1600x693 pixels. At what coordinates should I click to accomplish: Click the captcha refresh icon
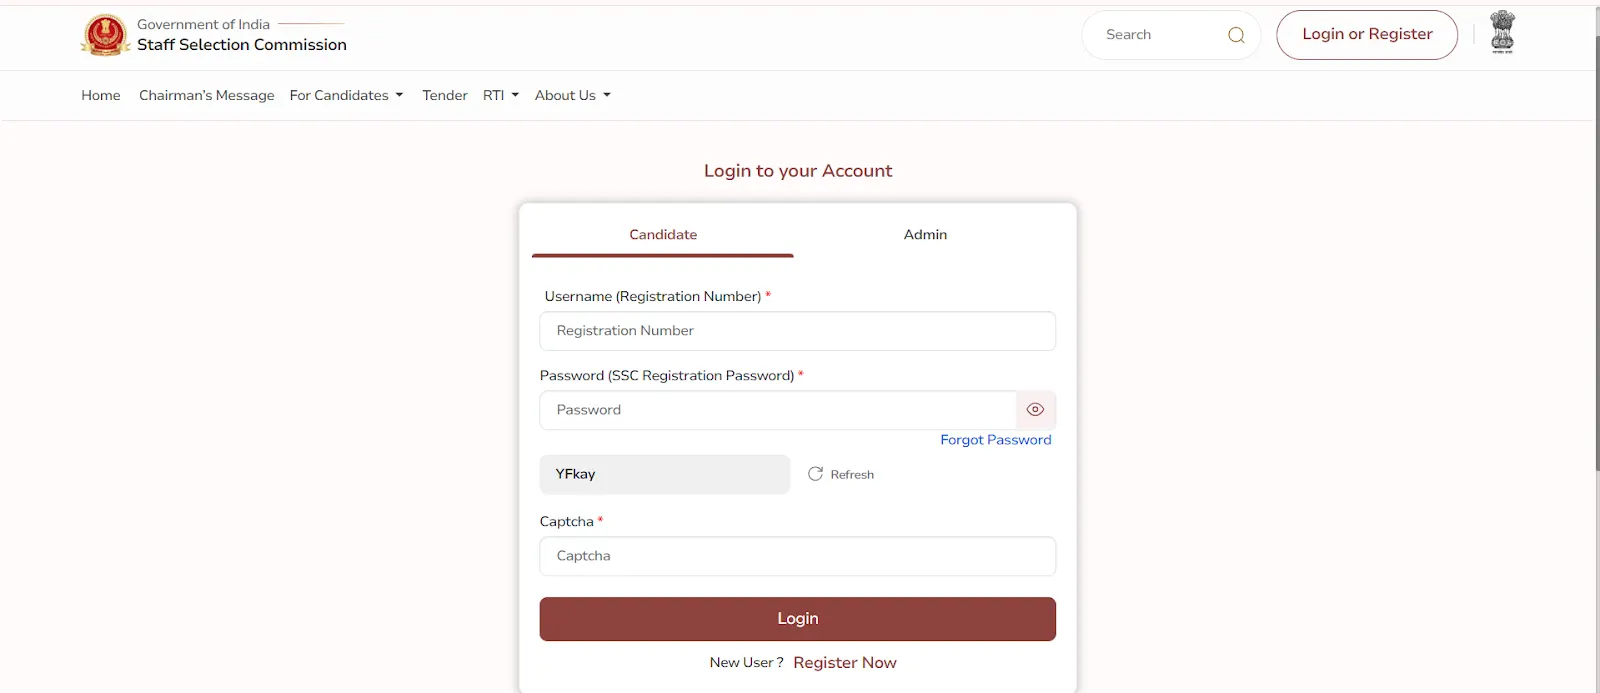(814, 474)
